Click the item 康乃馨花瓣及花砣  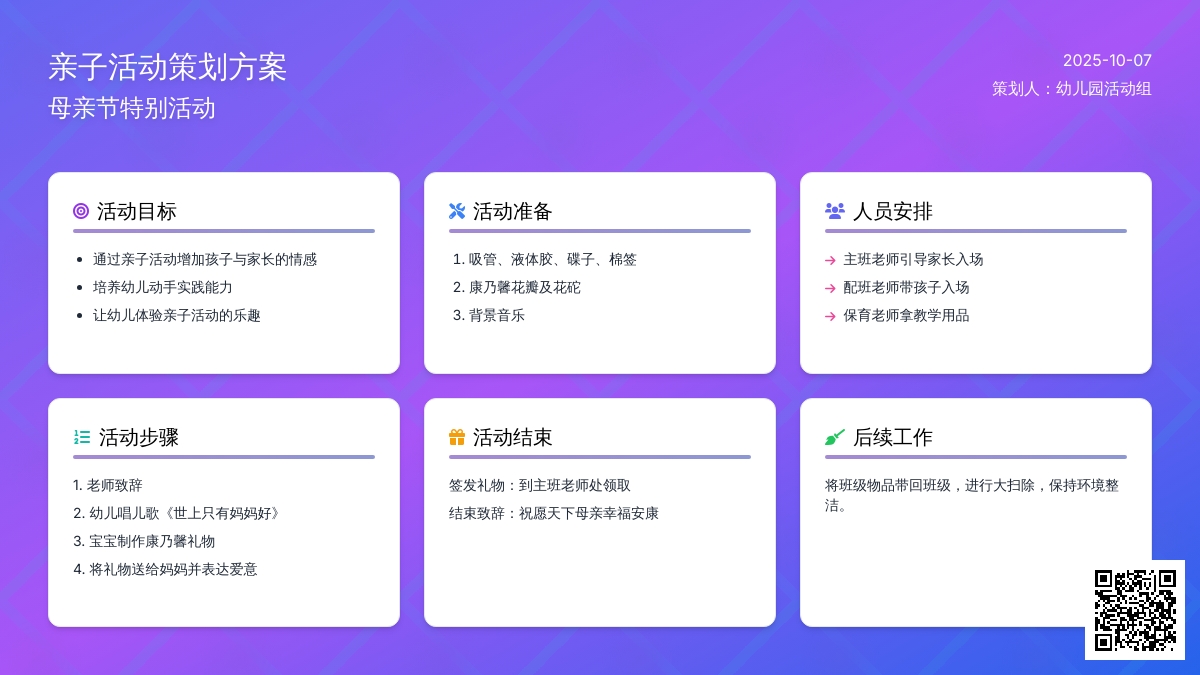[524, 287]
